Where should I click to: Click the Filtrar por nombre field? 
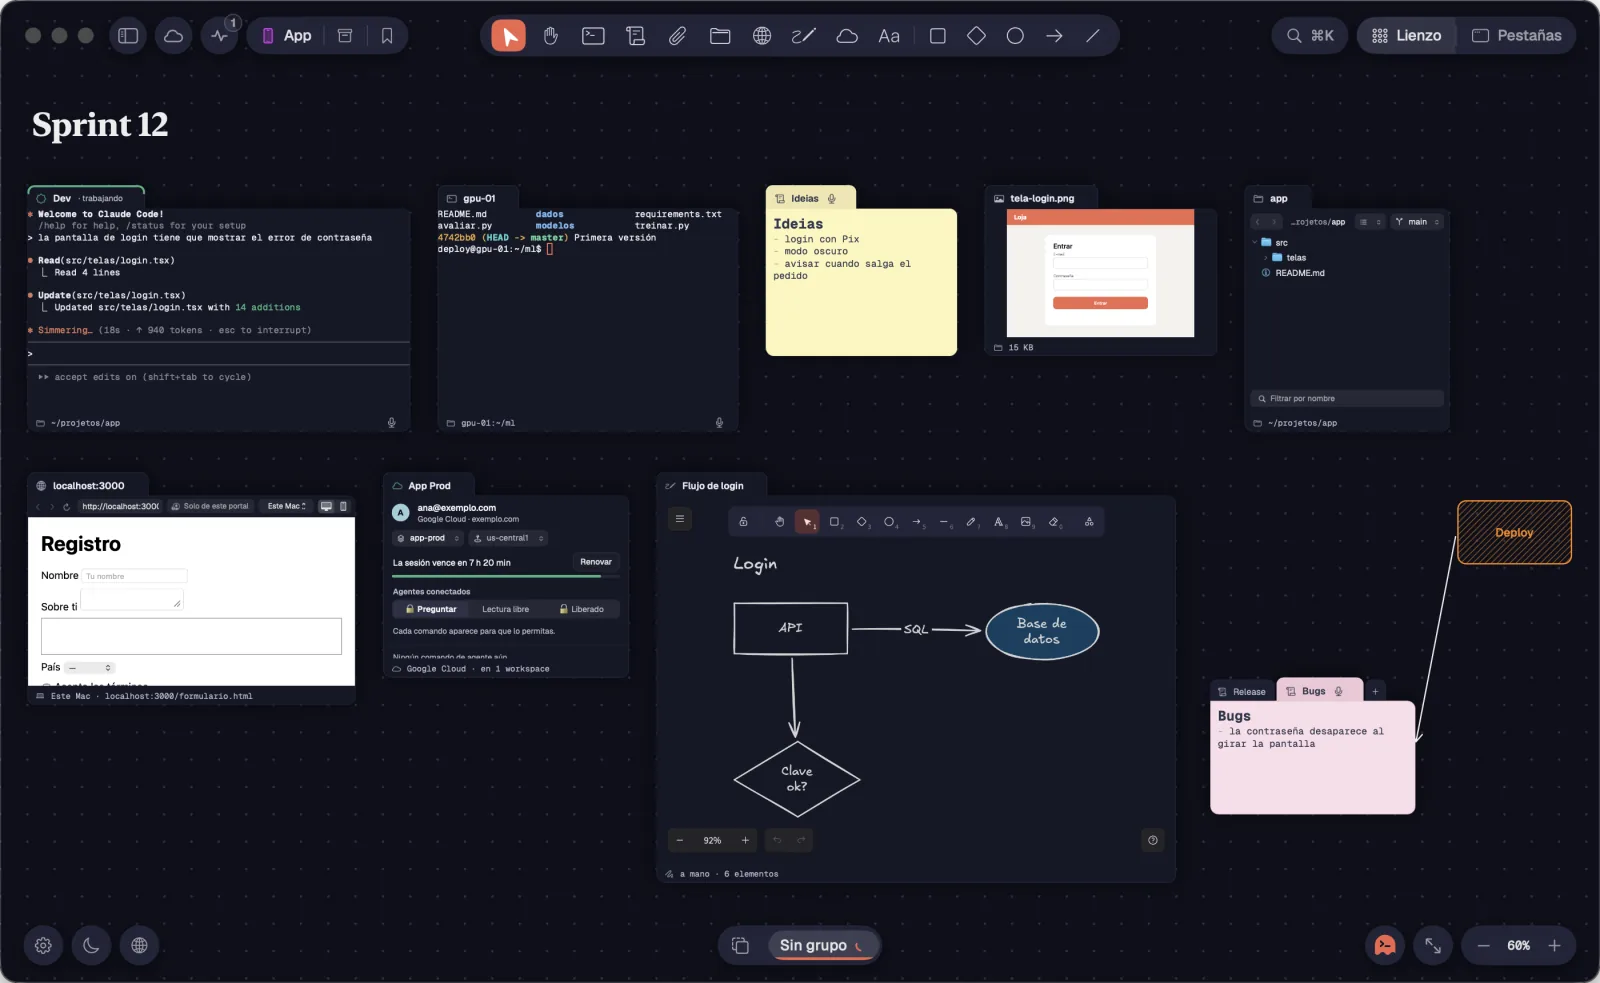coord(1347,398)
